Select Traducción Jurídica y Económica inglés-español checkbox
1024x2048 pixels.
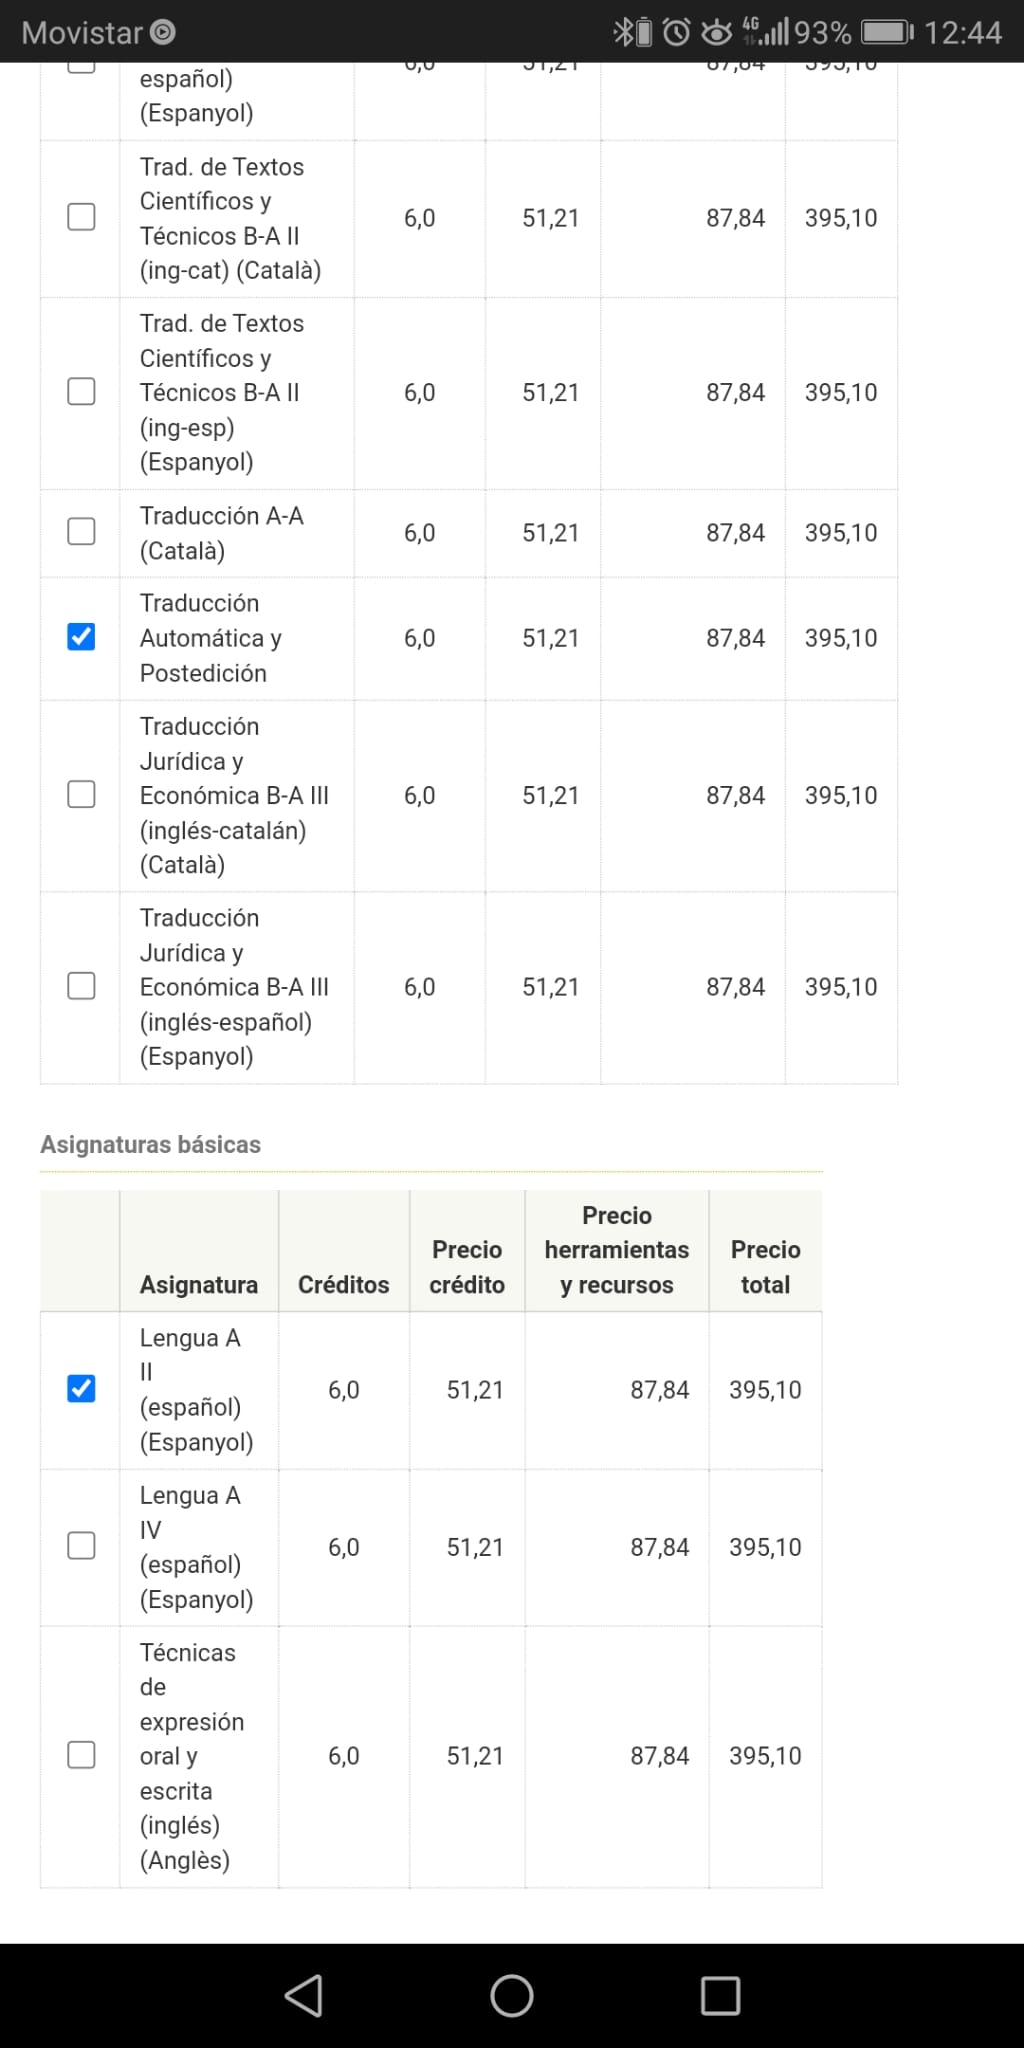(x=81, y=986)
